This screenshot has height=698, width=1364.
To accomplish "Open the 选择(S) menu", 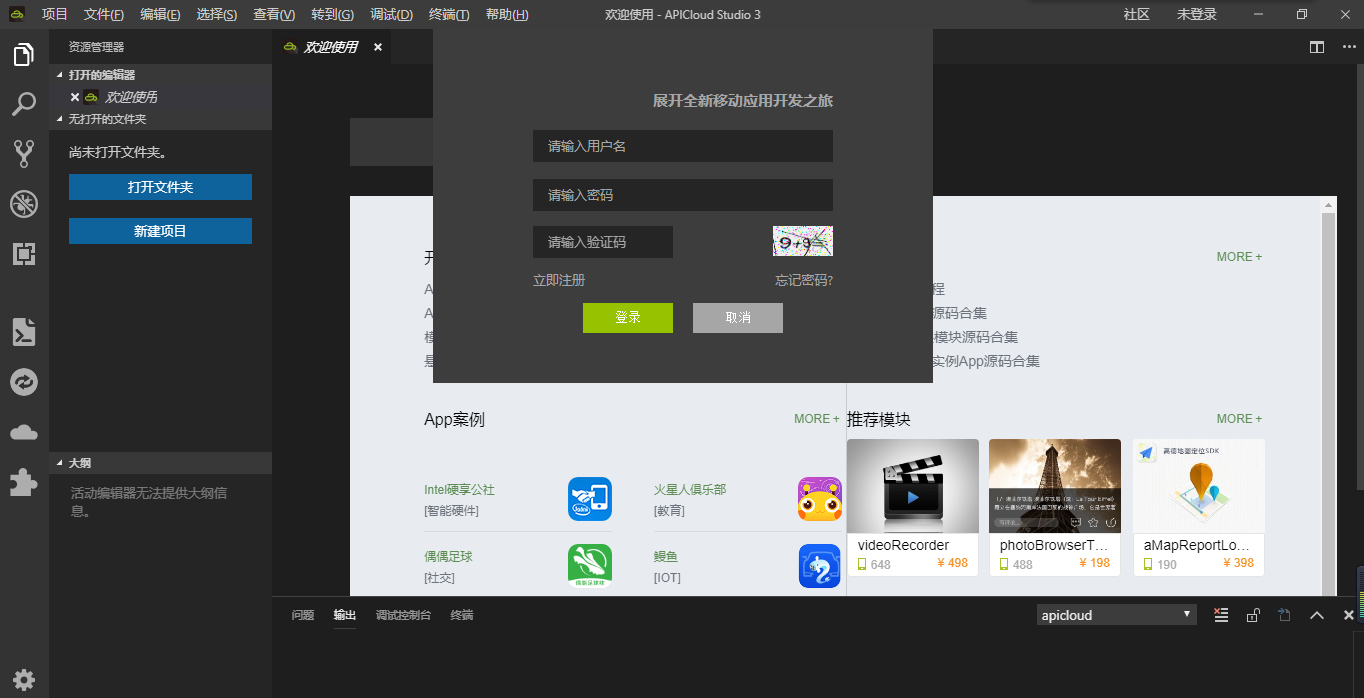I will click(x=217, y=14).
